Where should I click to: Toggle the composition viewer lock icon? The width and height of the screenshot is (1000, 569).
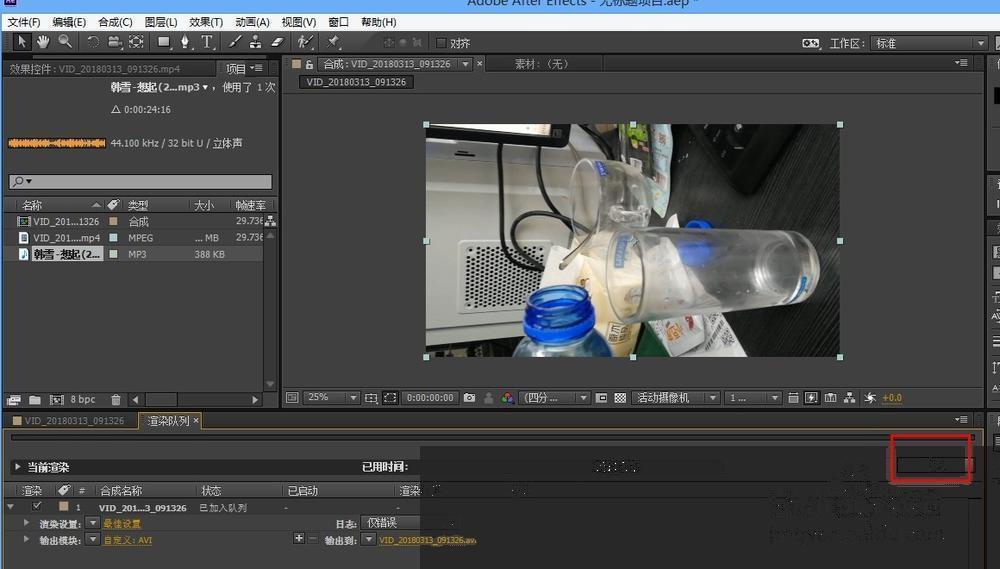click(x=309, y=64)
